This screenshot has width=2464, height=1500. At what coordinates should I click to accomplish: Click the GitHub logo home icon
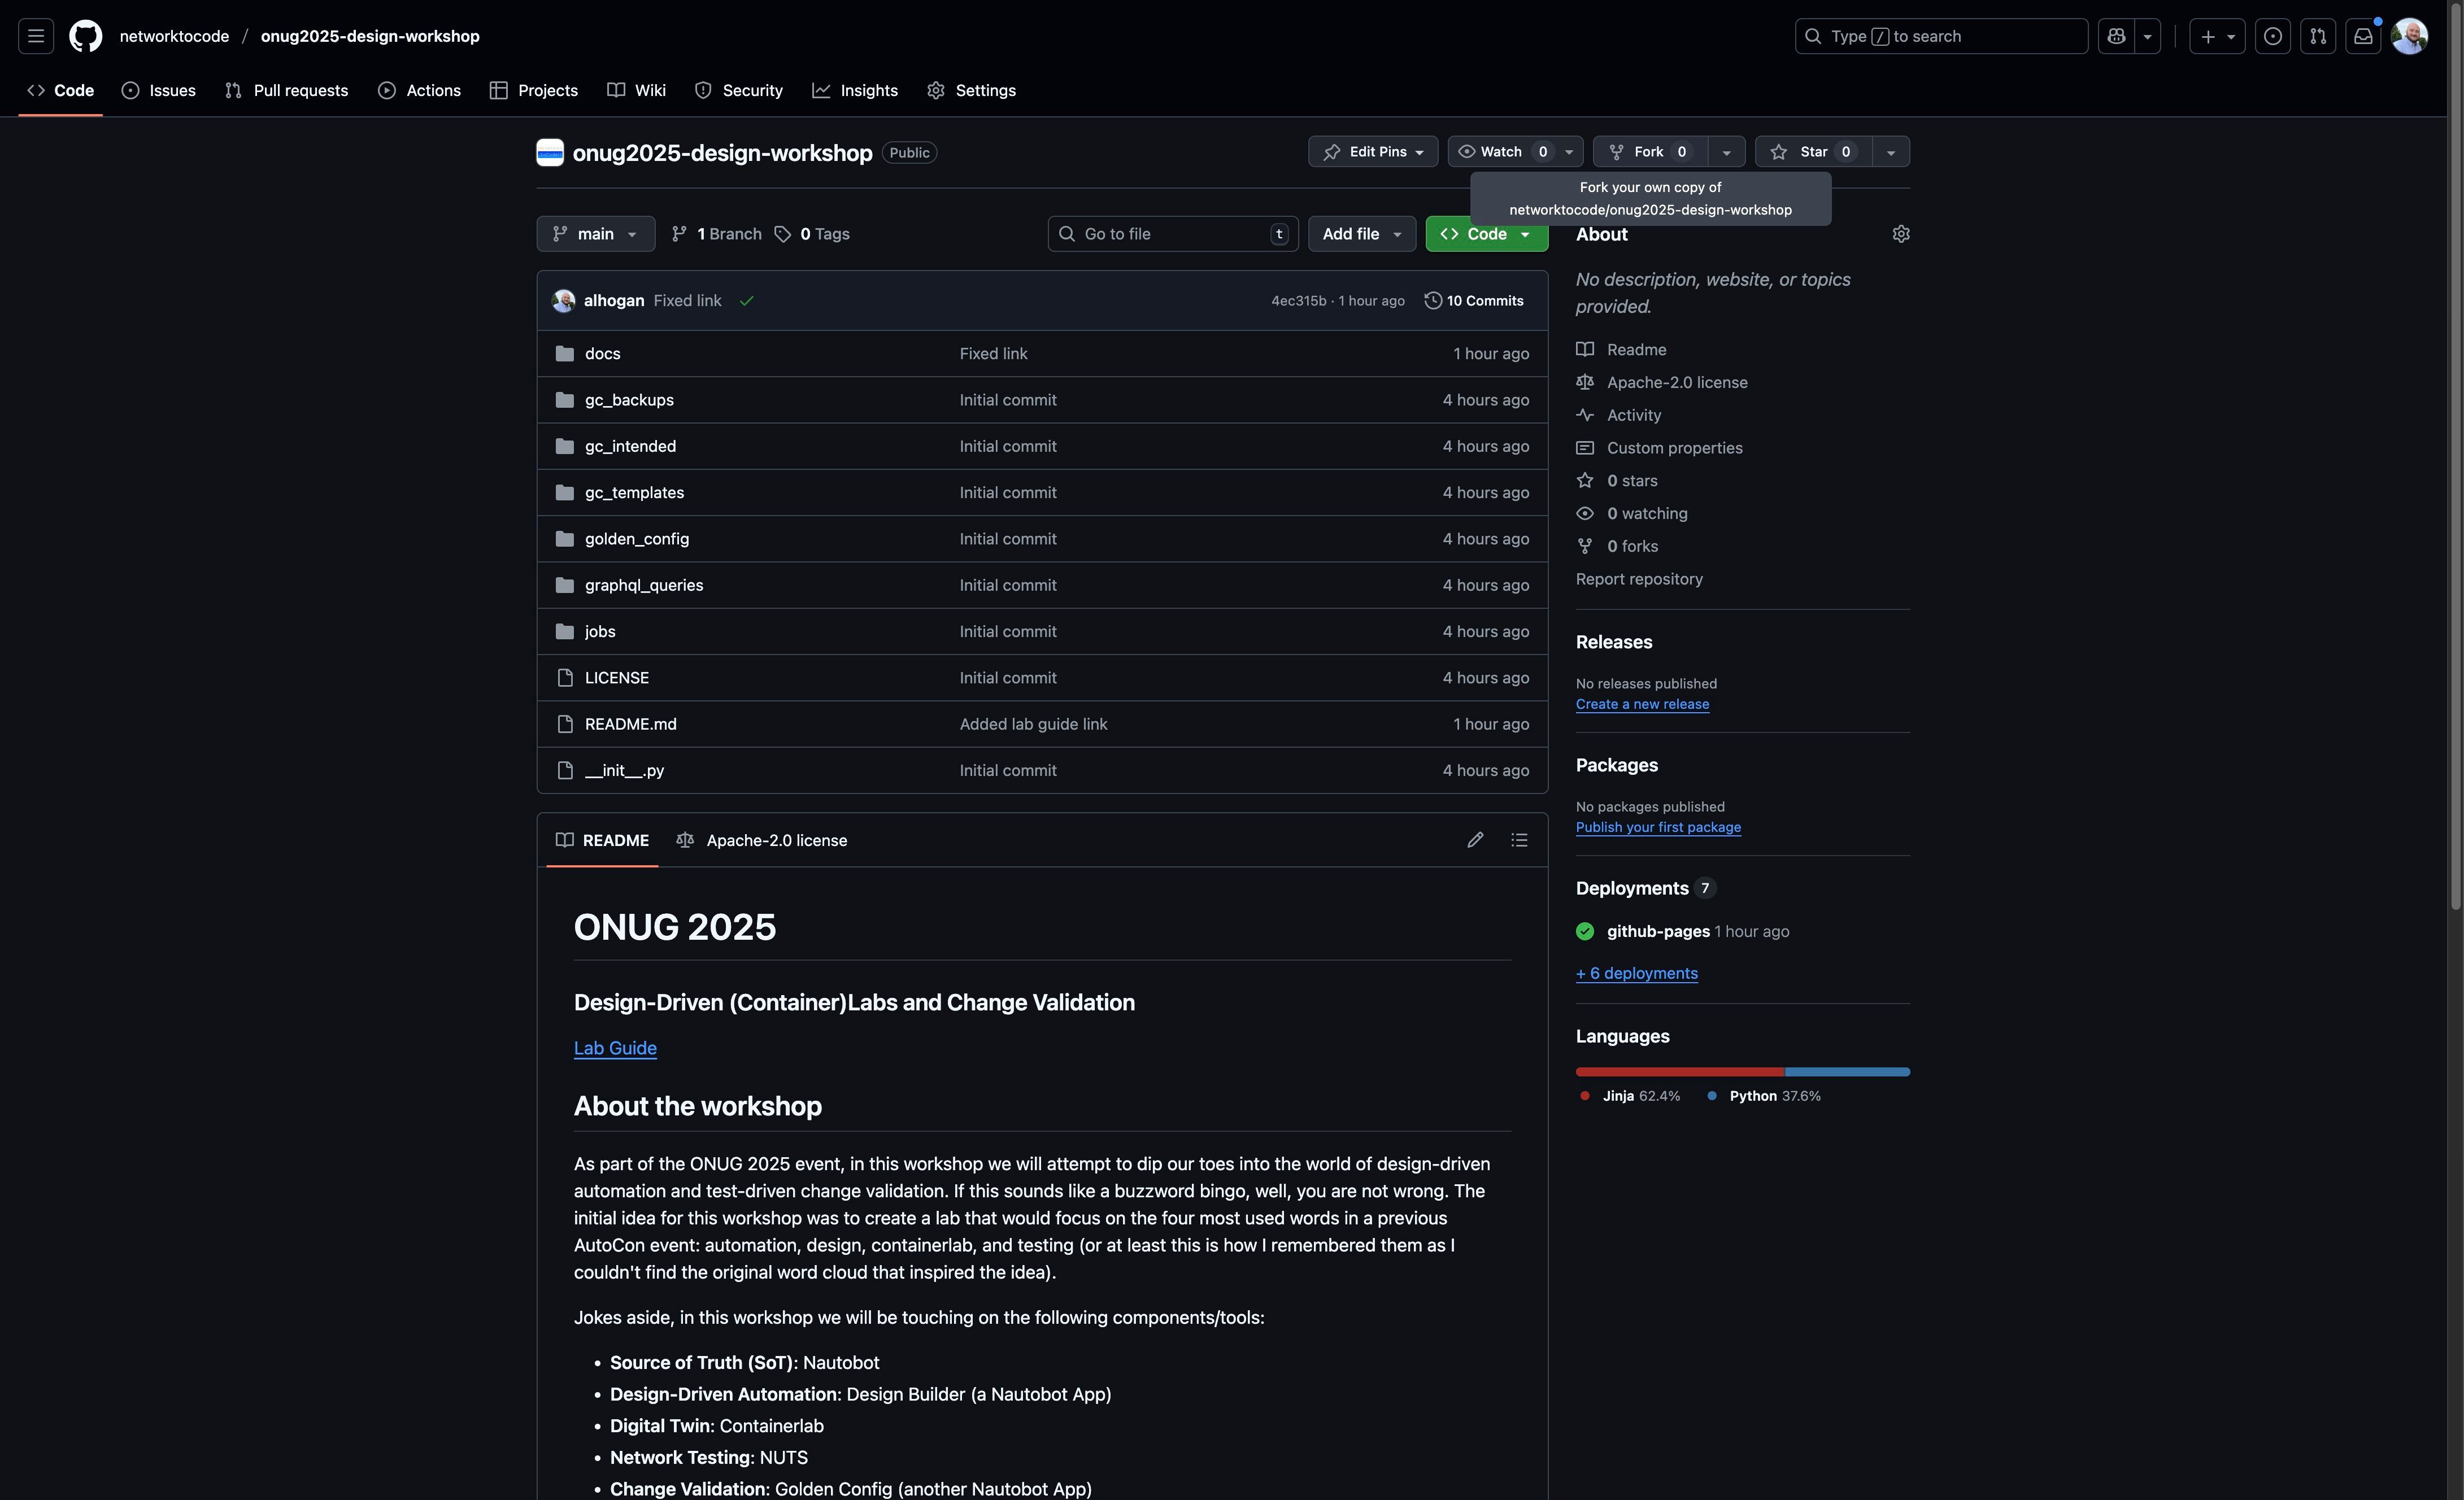coord(85,36)
